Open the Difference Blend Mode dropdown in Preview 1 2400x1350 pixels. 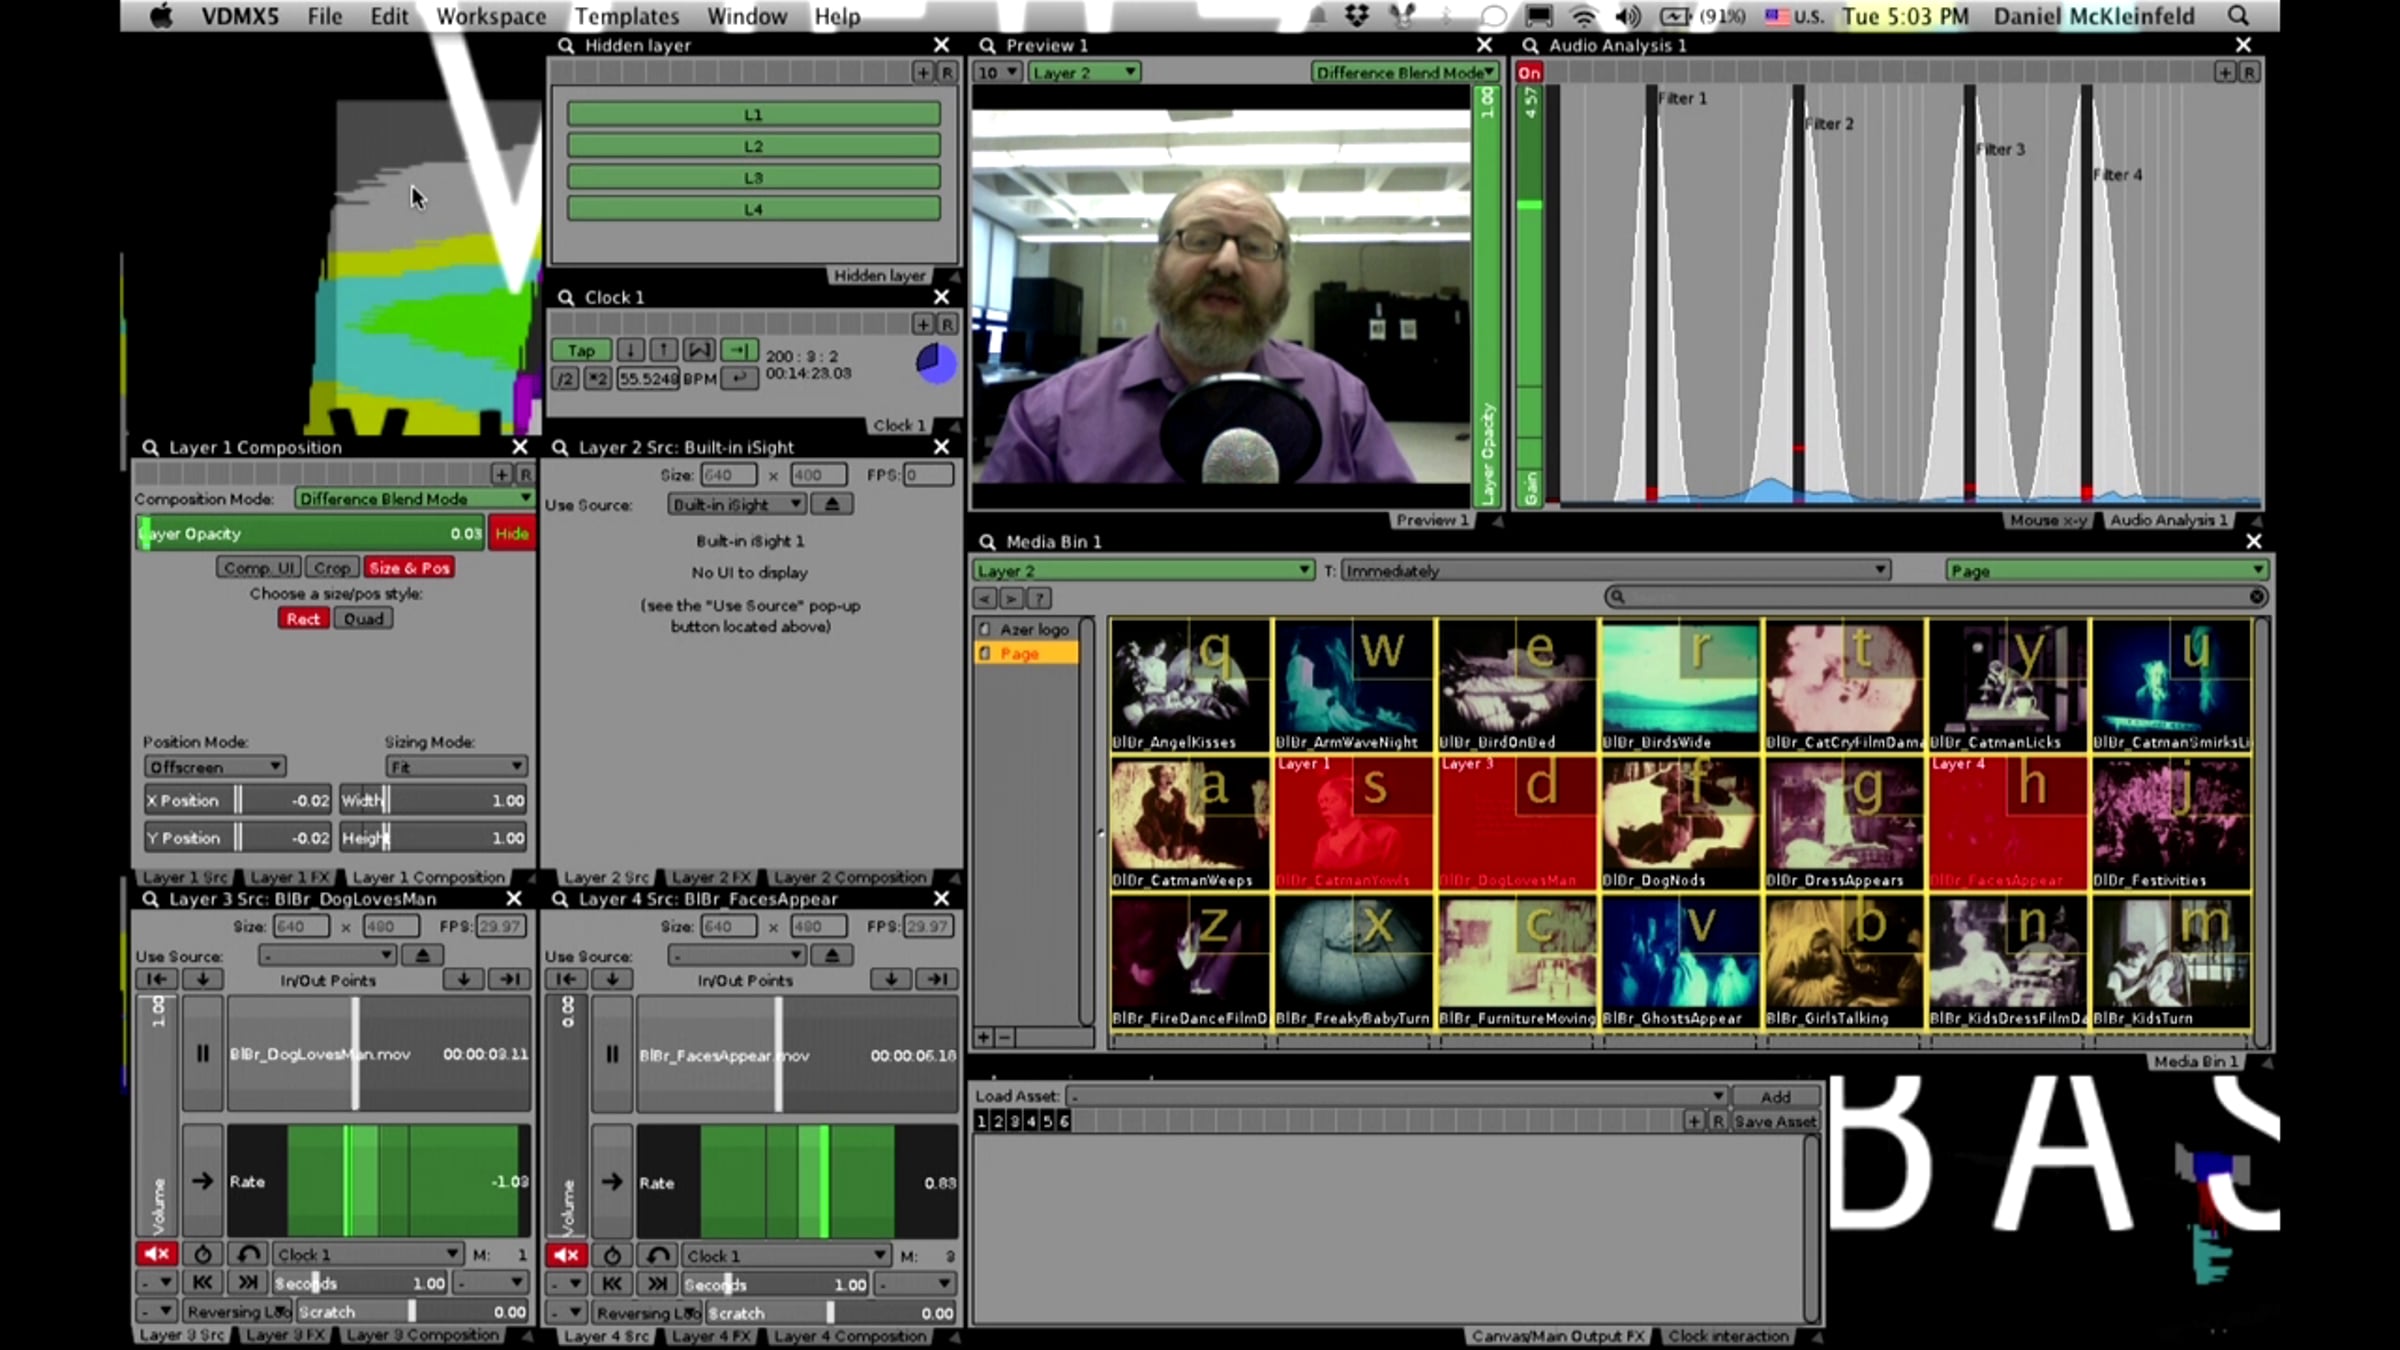[1404, 72]
